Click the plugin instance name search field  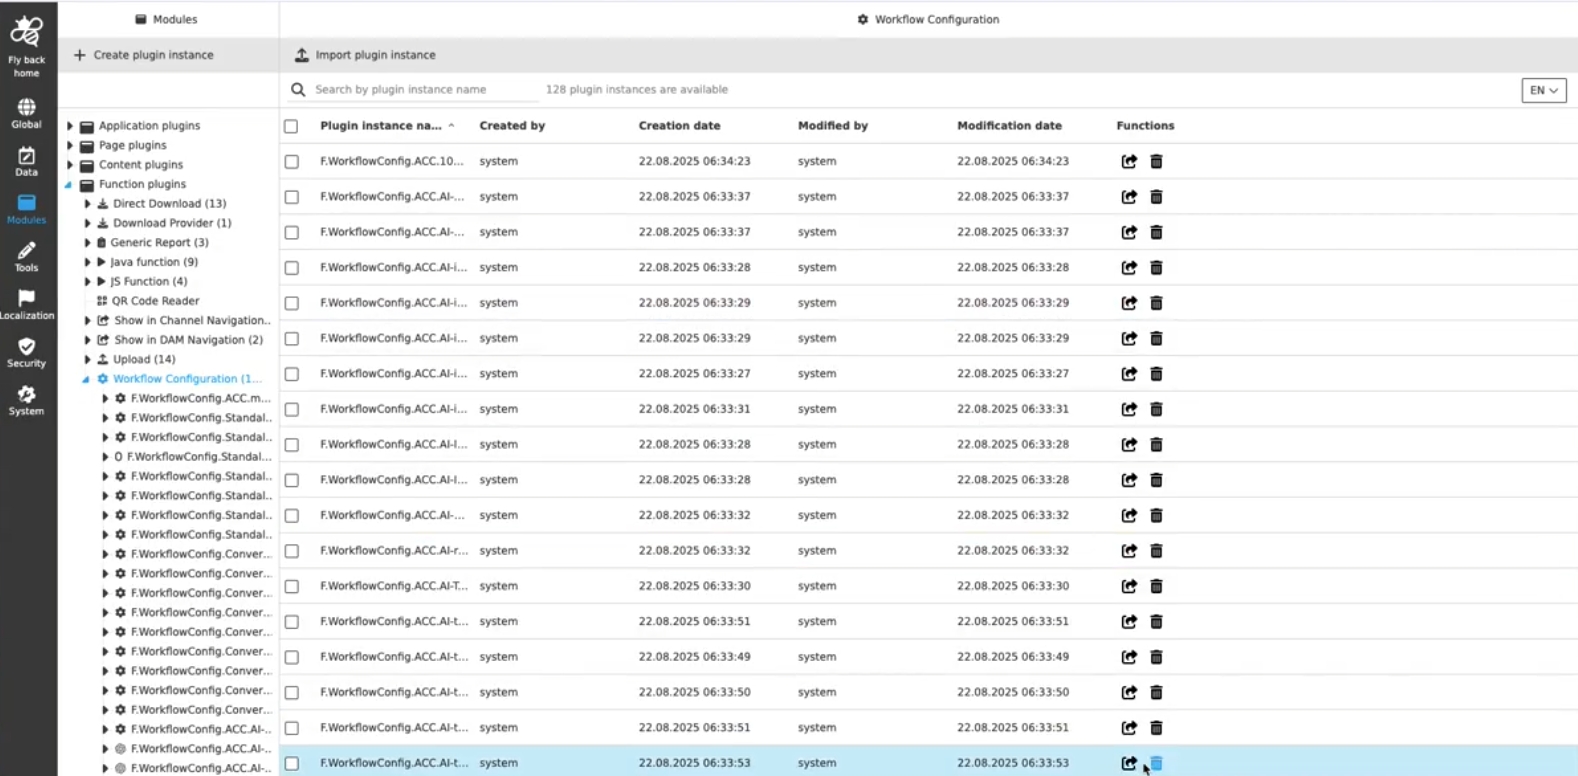click(x=420, y=90)
